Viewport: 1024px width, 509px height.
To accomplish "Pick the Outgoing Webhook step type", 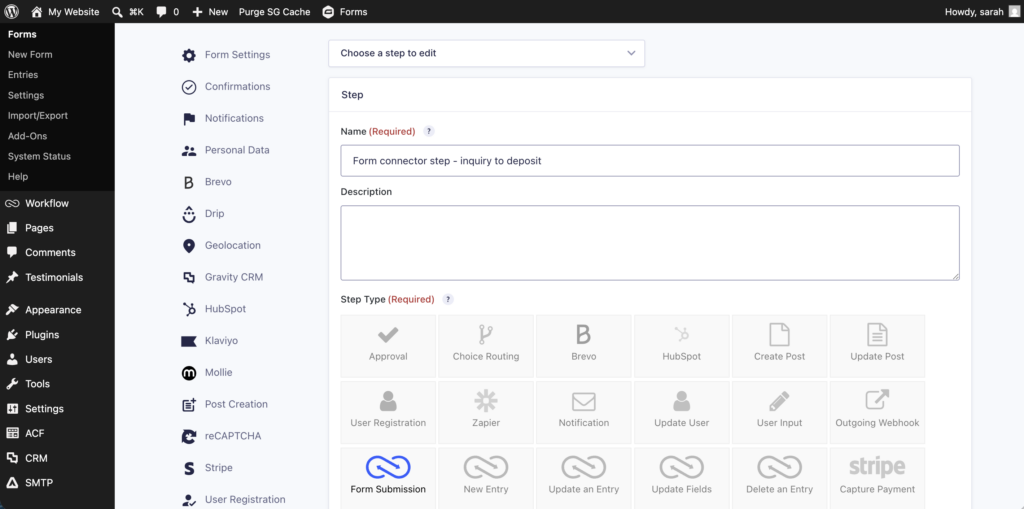I will [x=877, y=412].
